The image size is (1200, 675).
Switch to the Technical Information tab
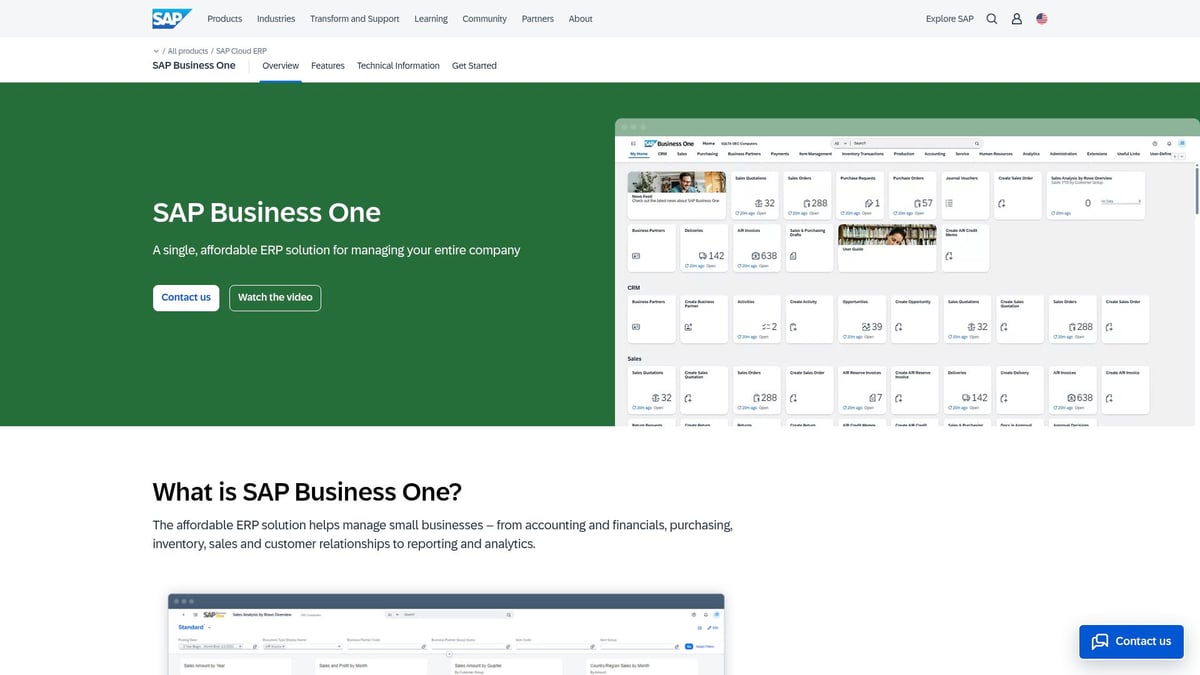click(398, 65)
